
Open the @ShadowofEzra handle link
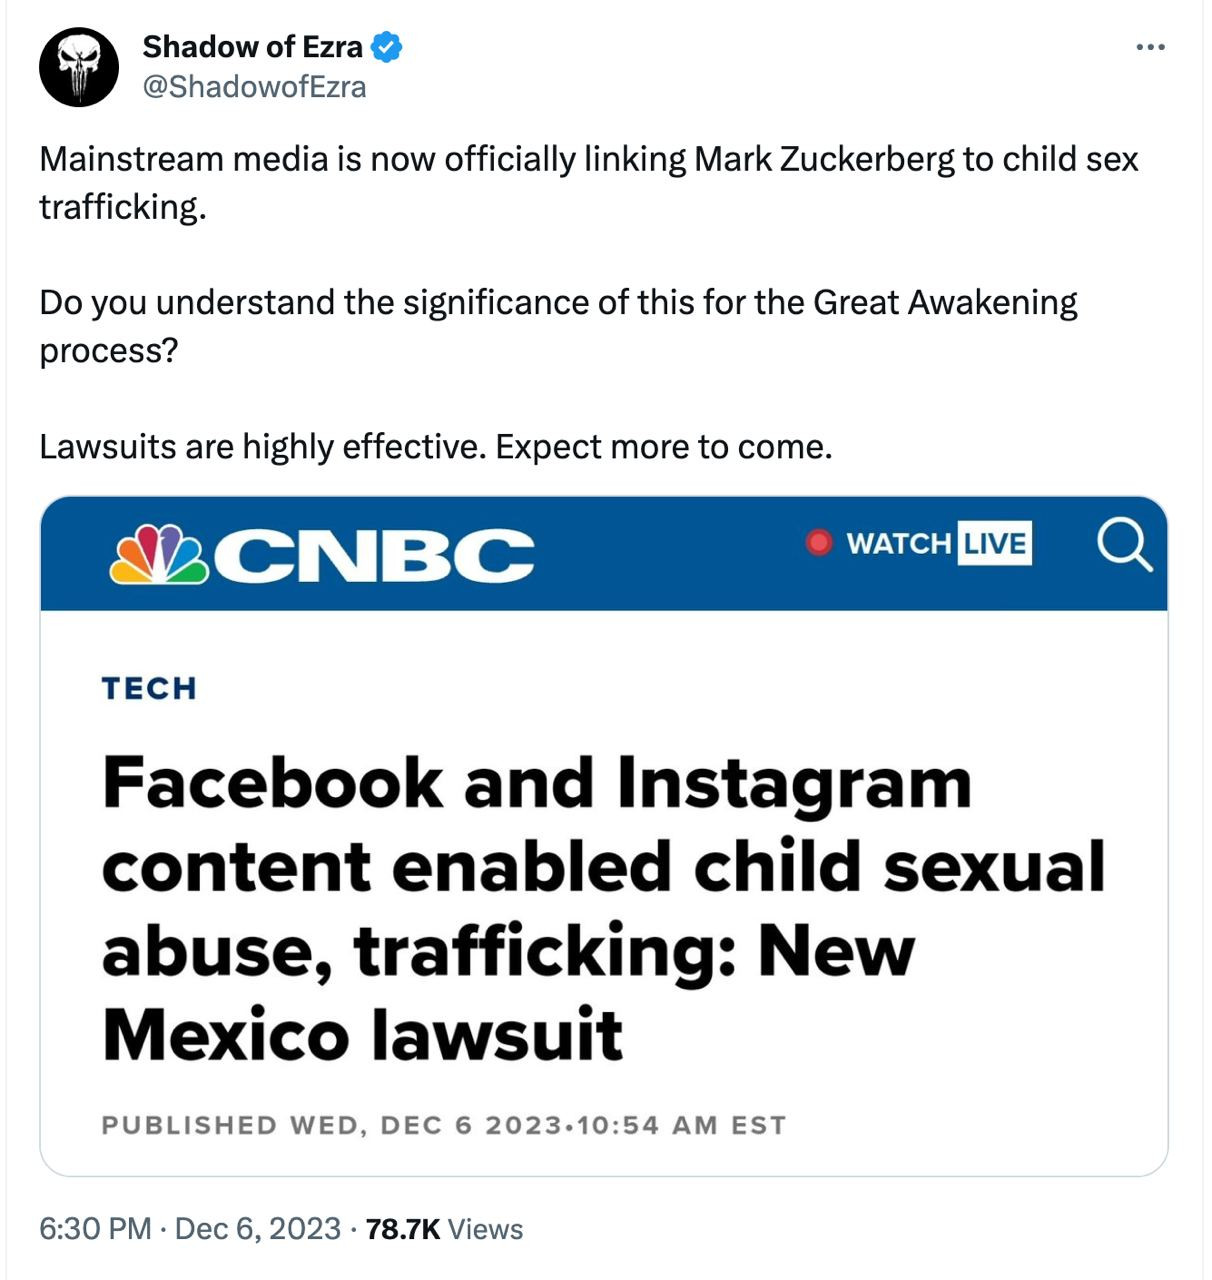[x=255, y=87]
